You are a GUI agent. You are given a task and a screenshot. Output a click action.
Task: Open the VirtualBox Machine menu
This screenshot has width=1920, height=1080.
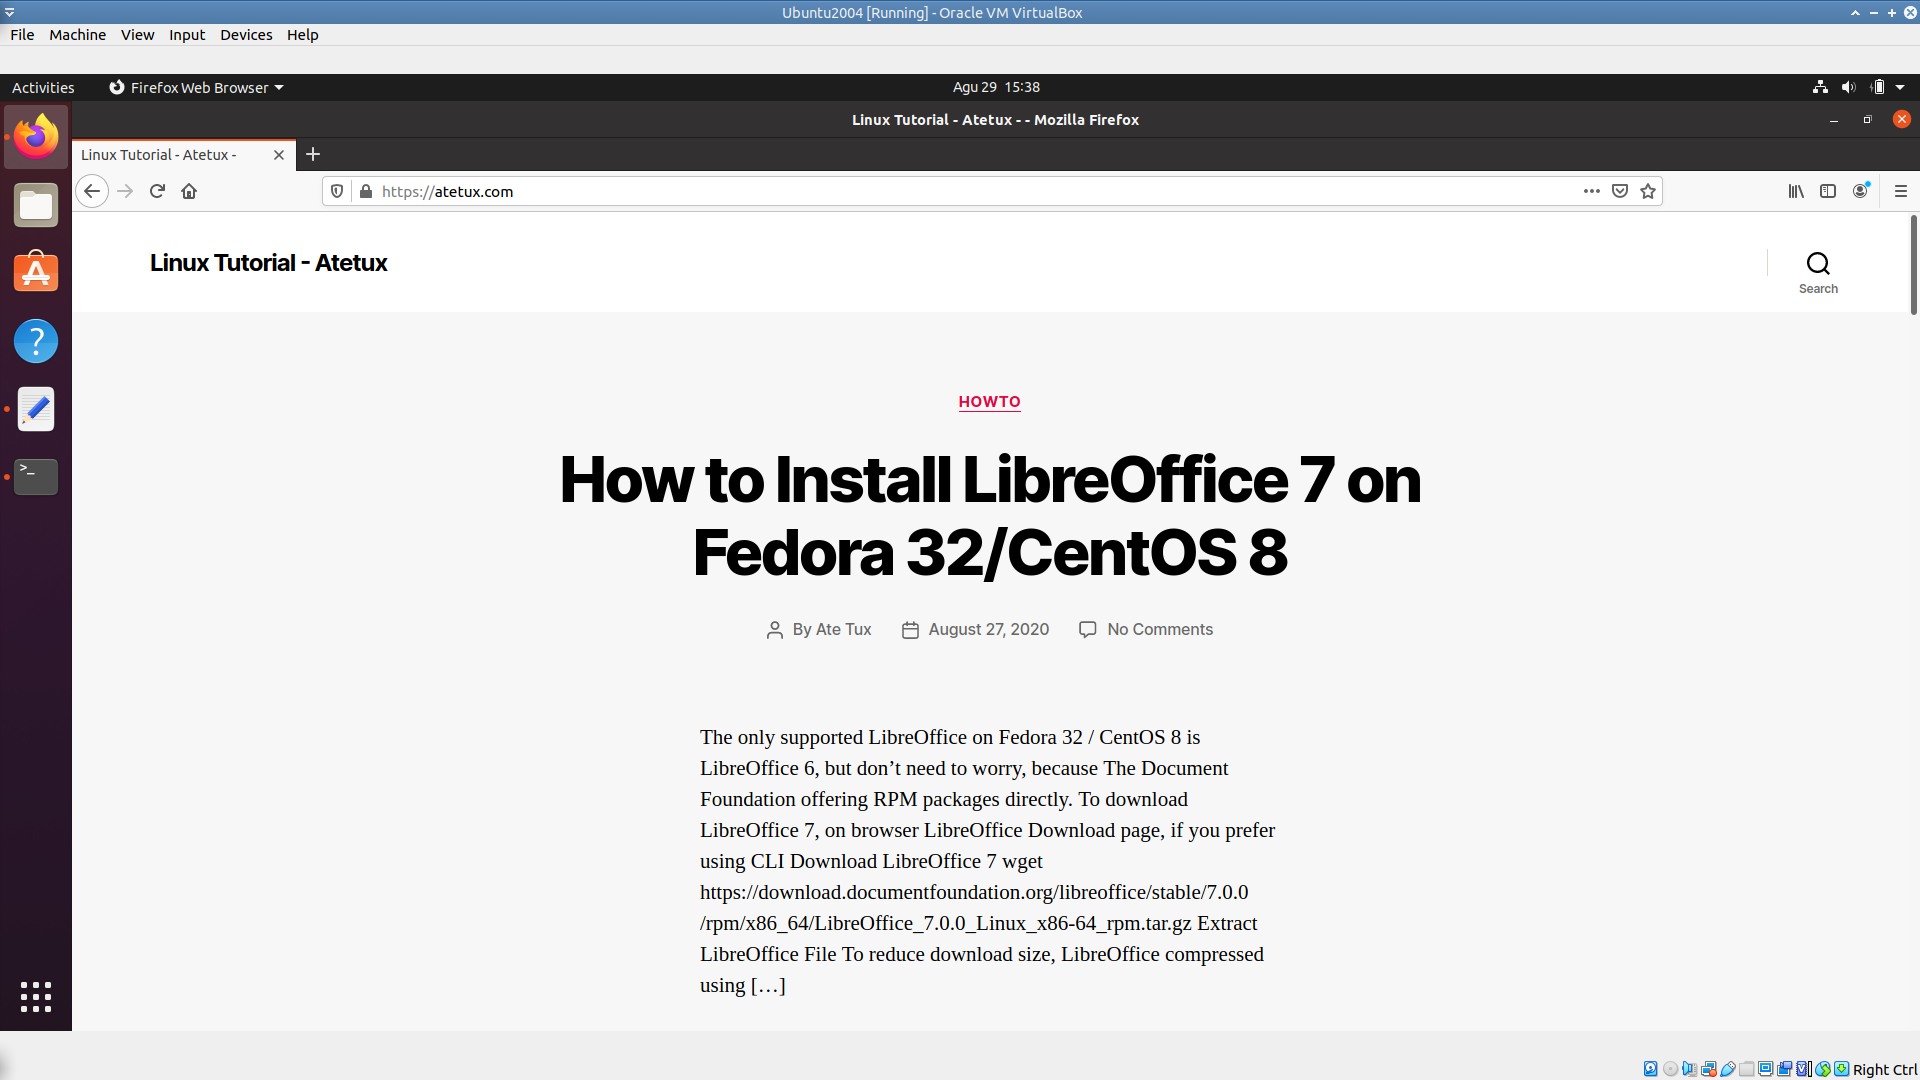tap(77, 34)
